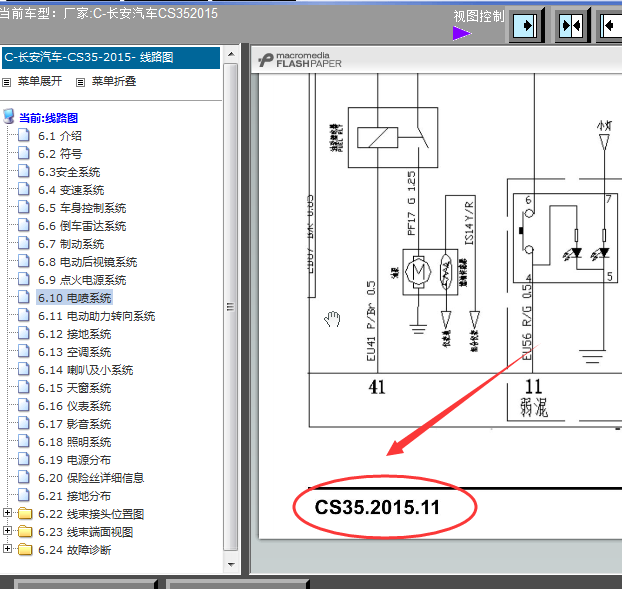Screen dimensions: 622x589
Task: Click the page icon beside 6.21 接地分布
Action: pos(24,495)
